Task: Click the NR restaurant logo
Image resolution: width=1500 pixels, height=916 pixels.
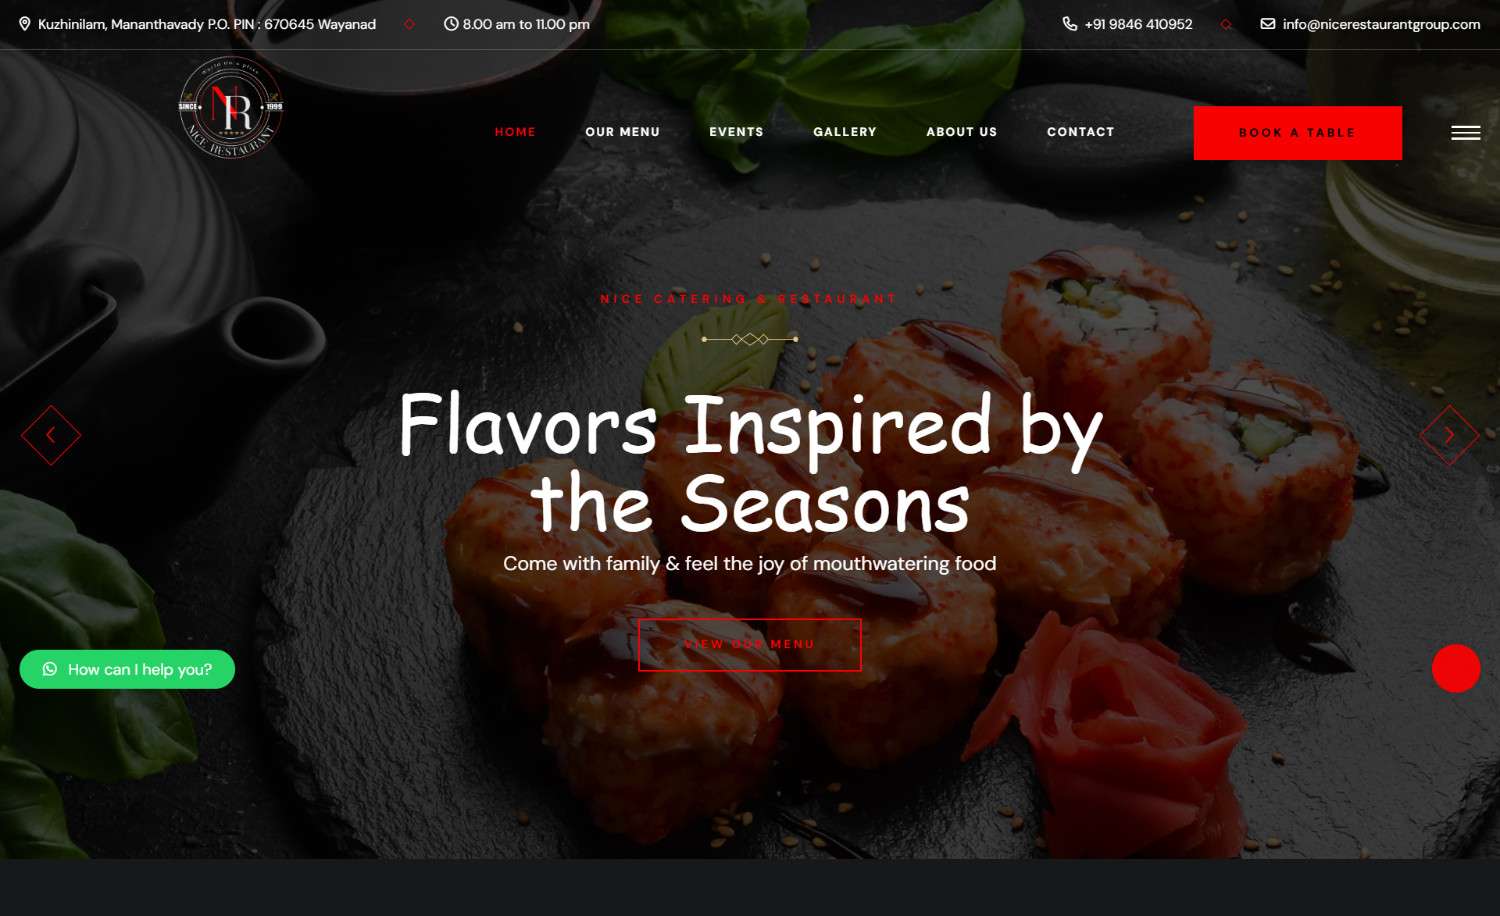Action: pyautogui.click(x=231, y=107)
